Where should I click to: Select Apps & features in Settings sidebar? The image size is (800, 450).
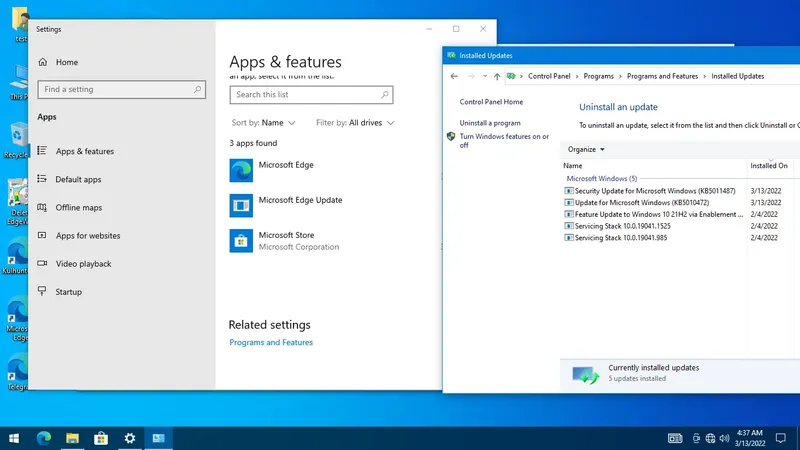coord(85,151)
